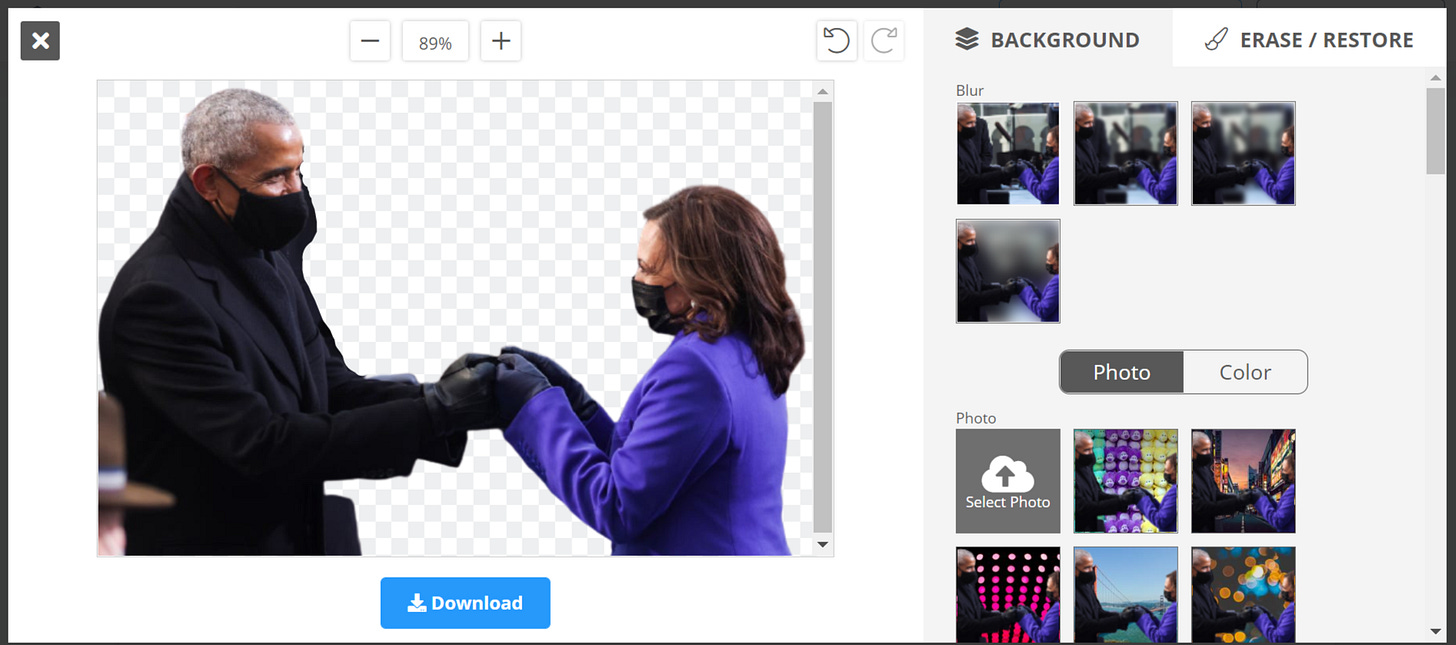Toggle to Photo backgrounds
1456x645 pixels.
point(1122,372)
